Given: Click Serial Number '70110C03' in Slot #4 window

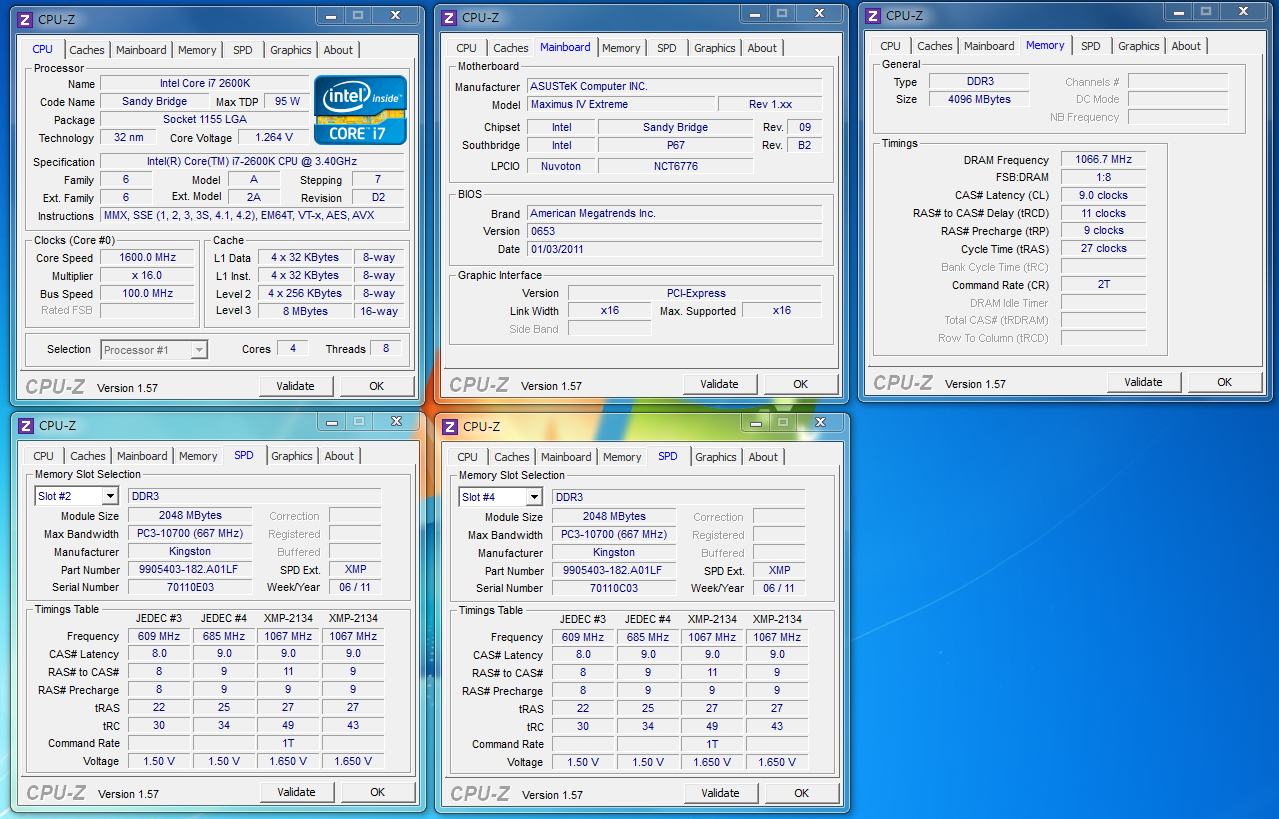Looking at the screenshot, I should (614, 588).
